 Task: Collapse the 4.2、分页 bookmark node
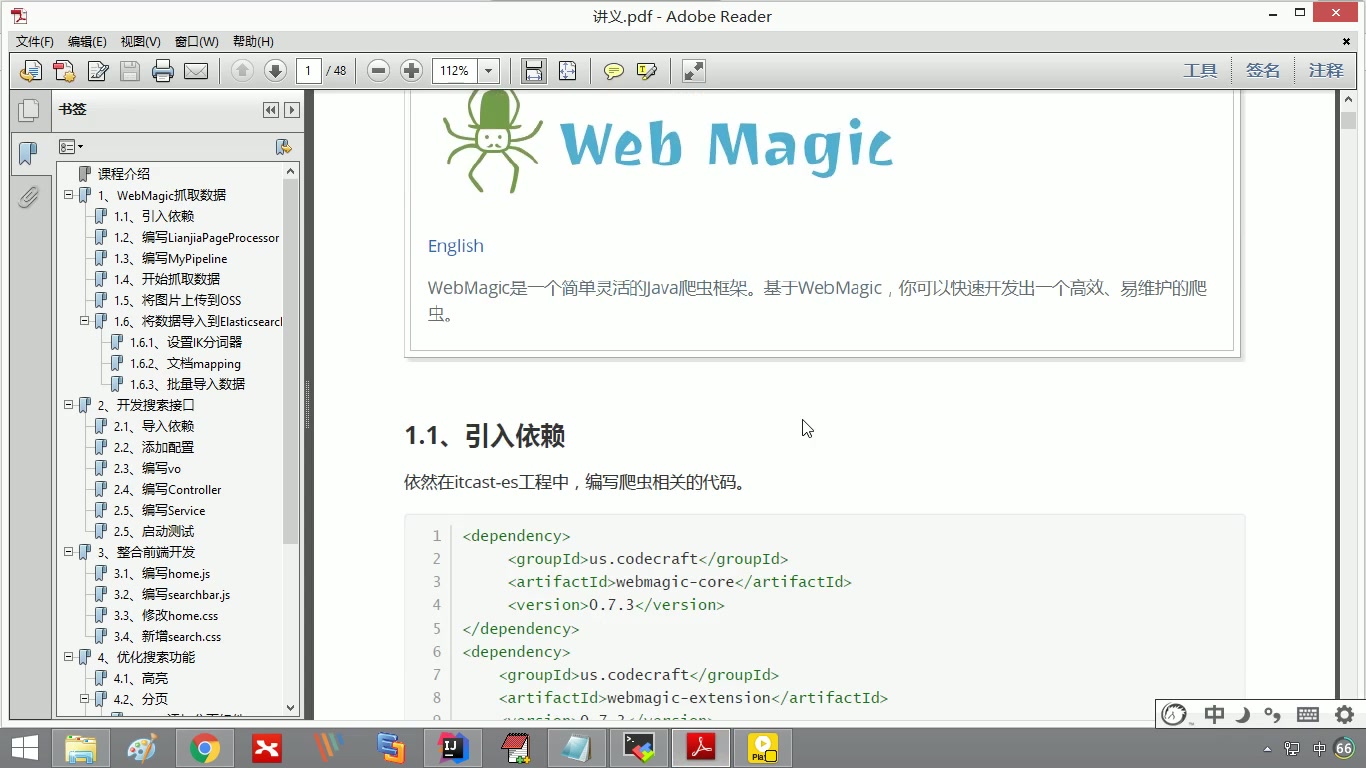tap(85, 699)
